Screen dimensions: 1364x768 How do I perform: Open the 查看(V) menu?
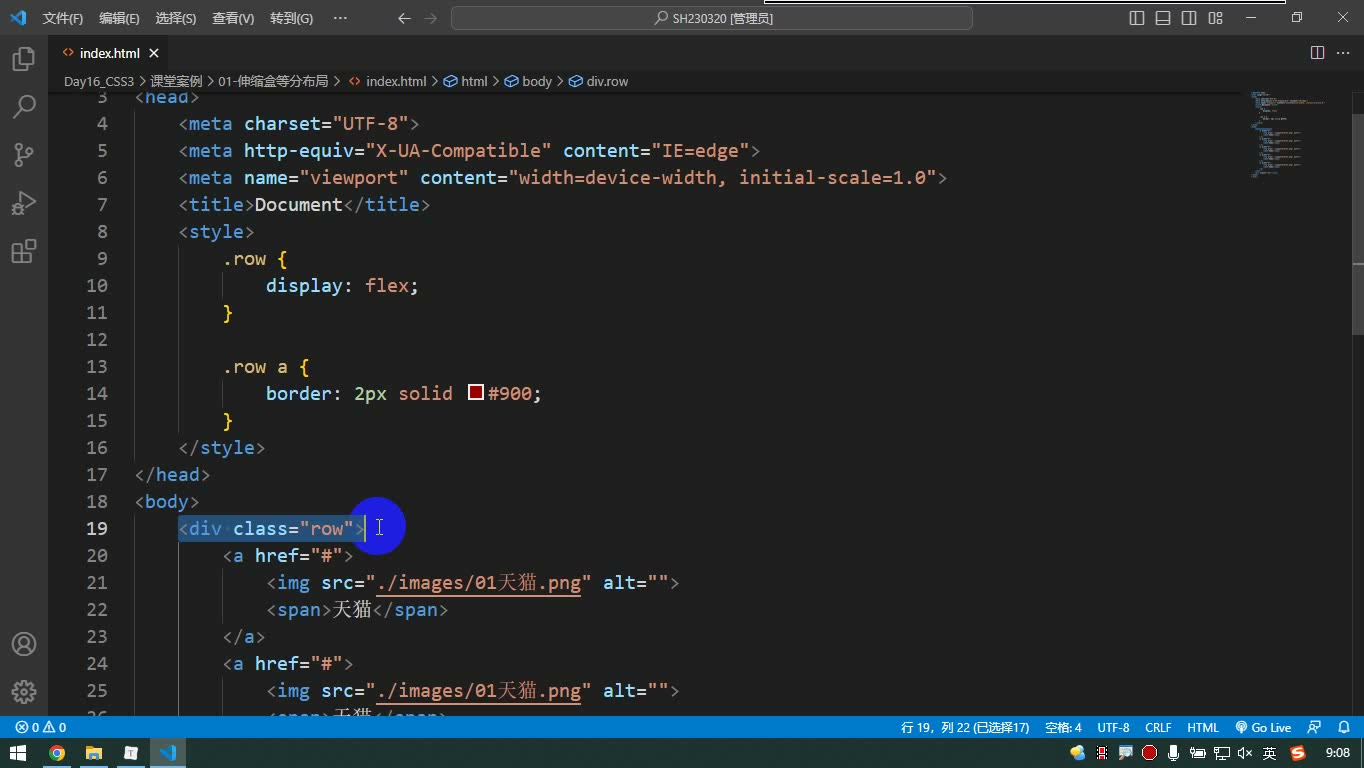(x=233, y=18)
